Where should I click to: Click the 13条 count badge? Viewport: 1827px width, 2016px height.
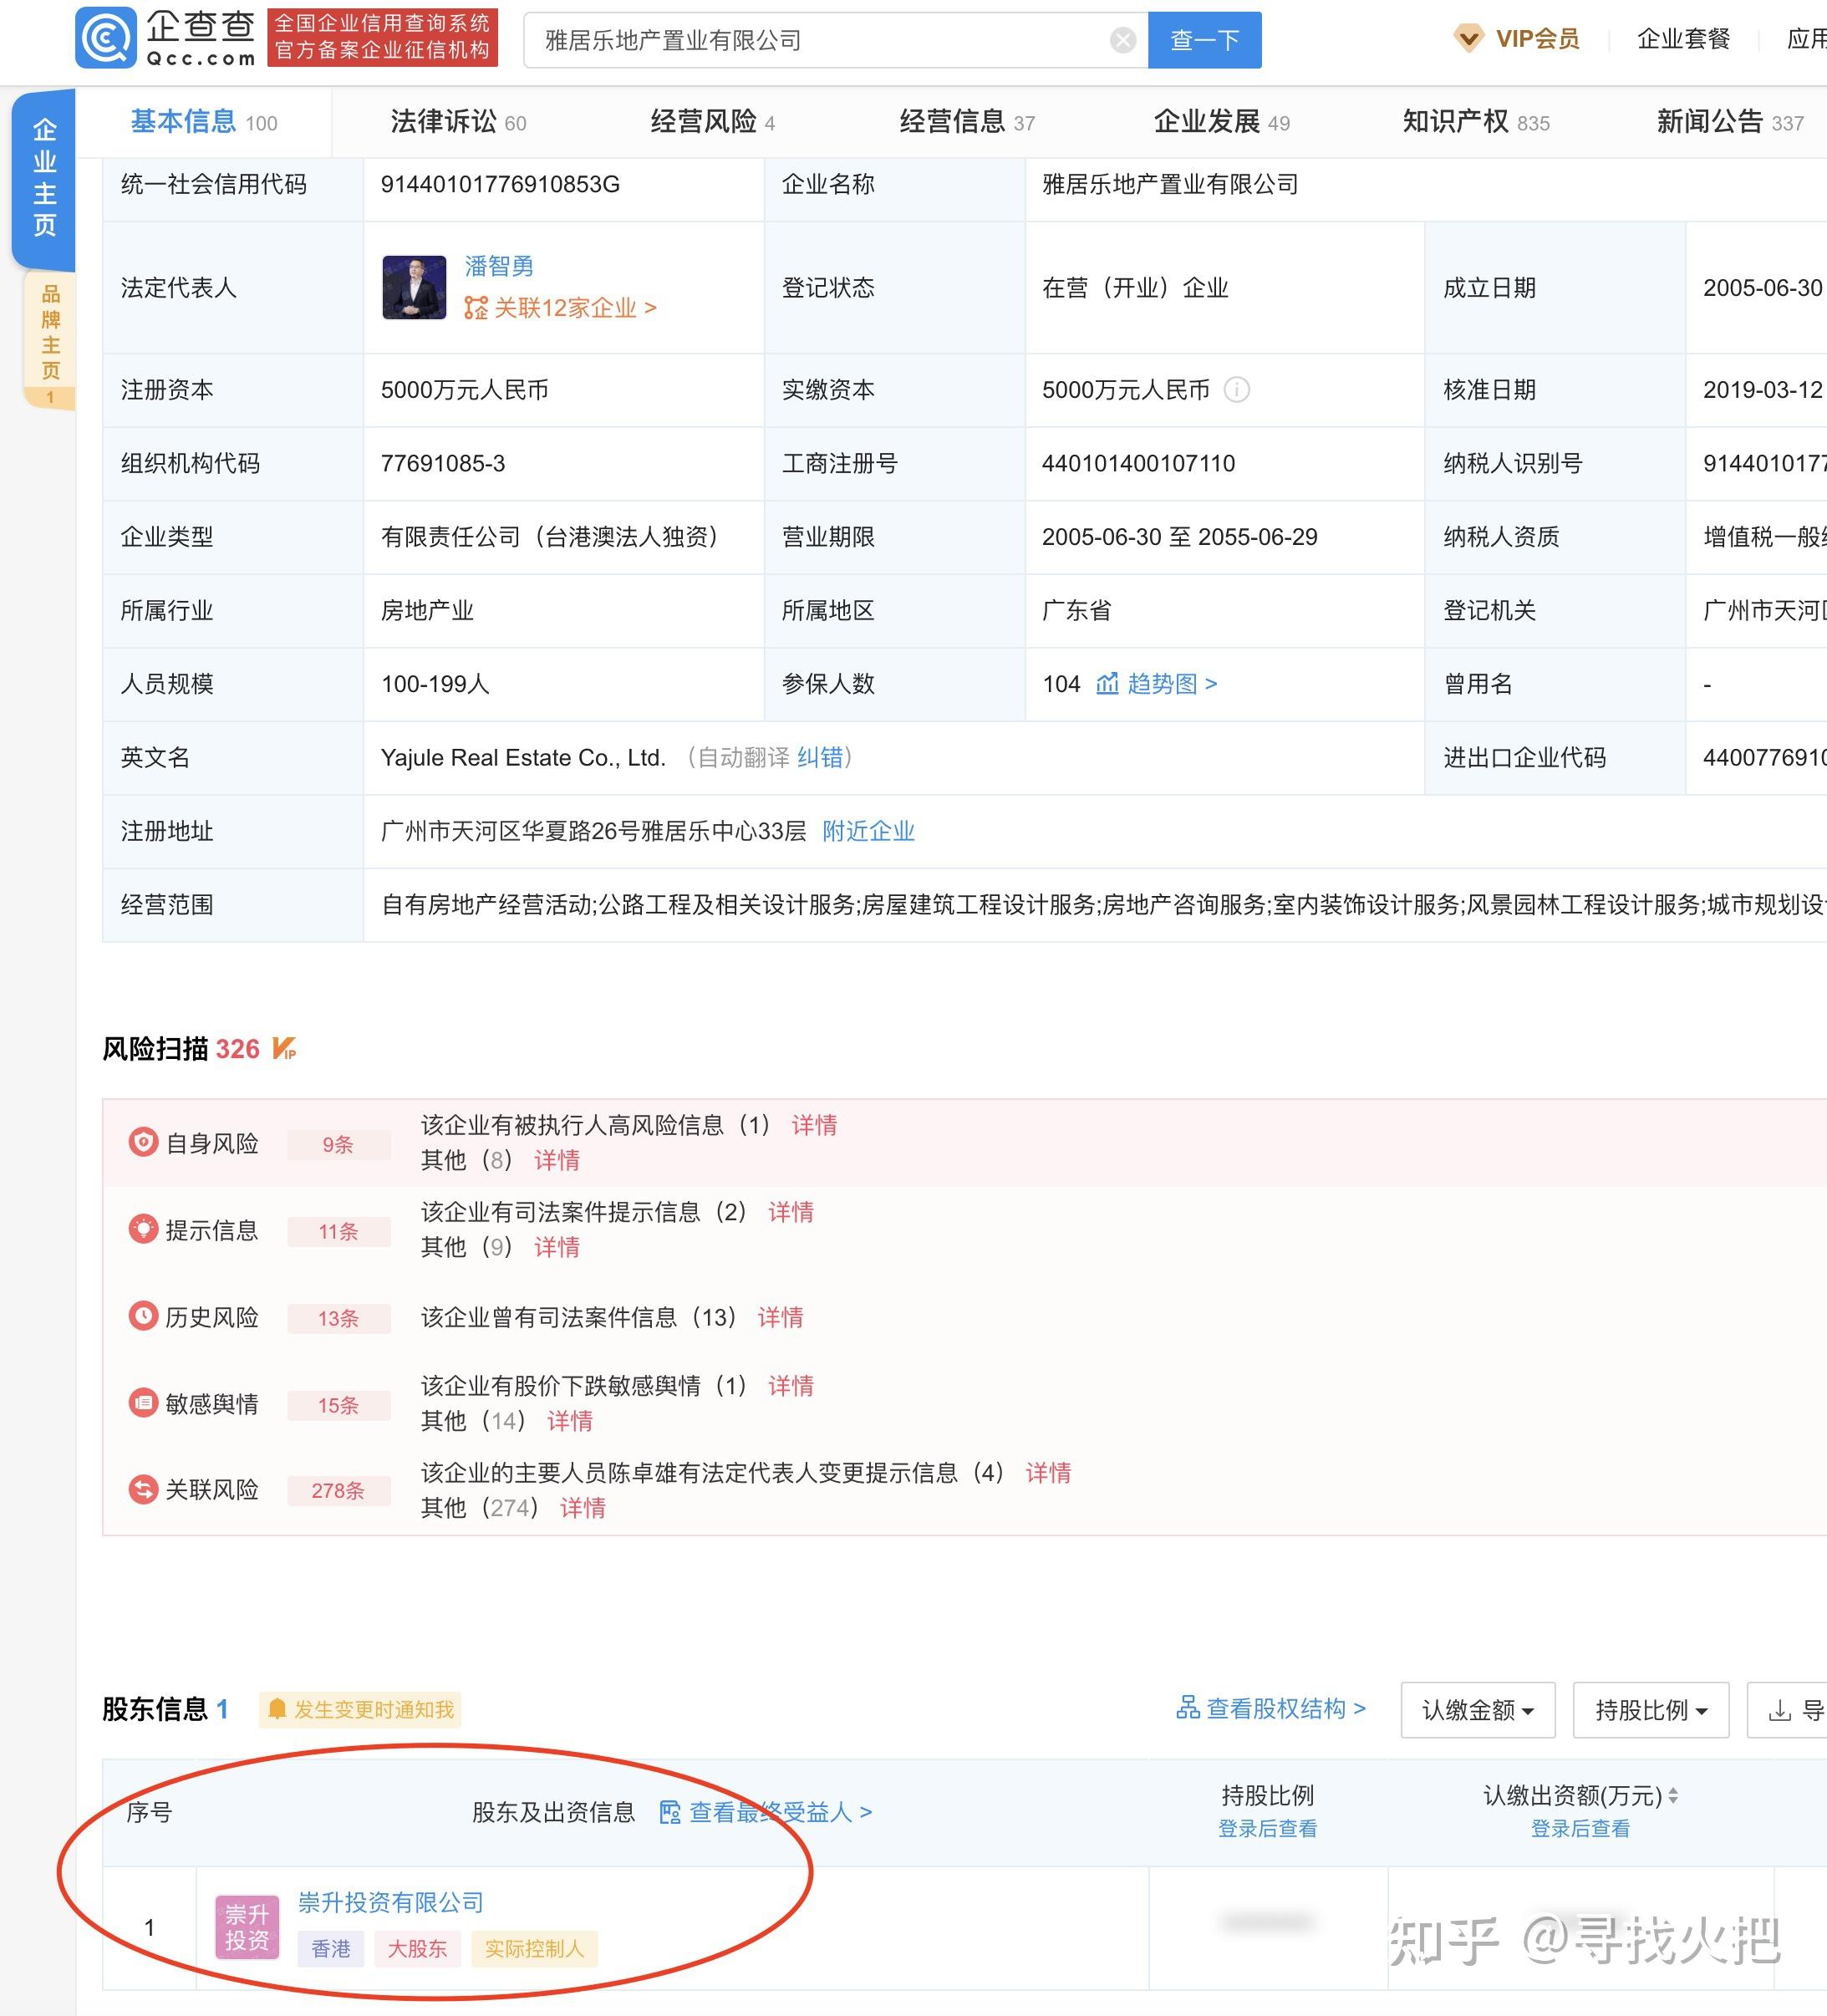pyautogui.click(x=338, y=1318)
